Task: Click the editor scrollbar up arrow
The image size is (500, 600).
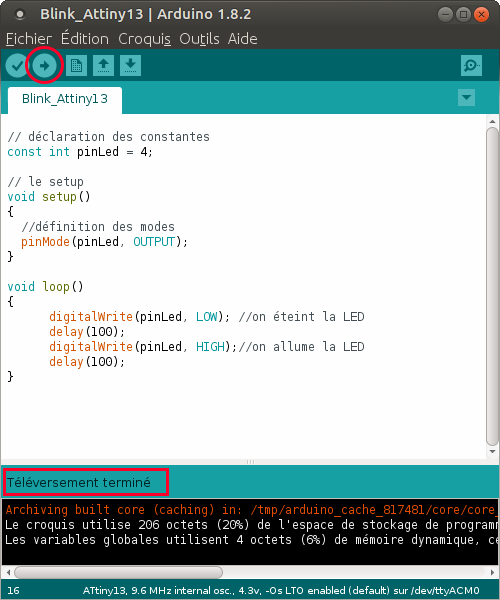Action: coord(492,122)
